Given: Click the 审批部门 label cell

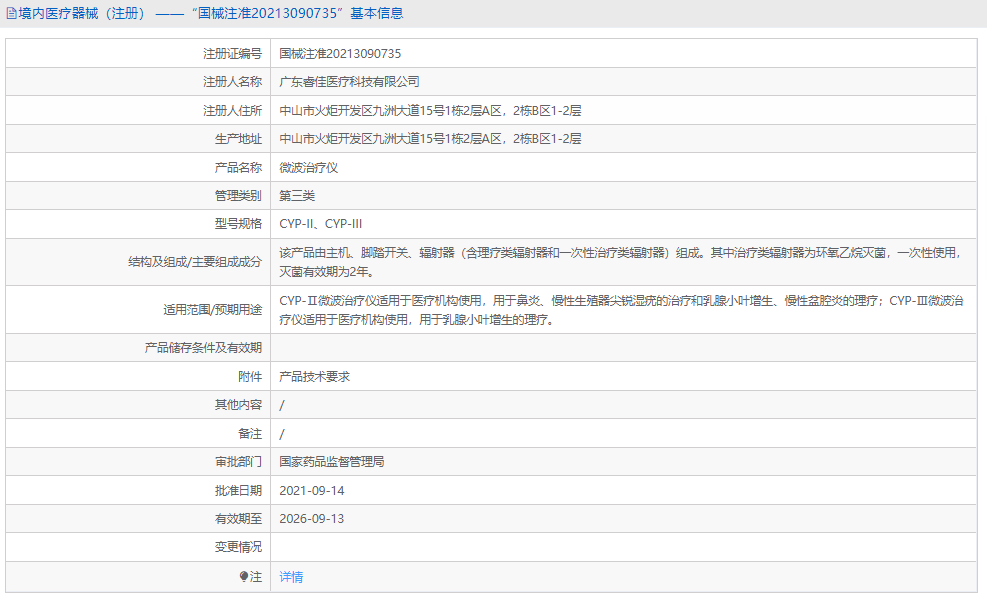Looking at the screenshot, I should (138, 462).
